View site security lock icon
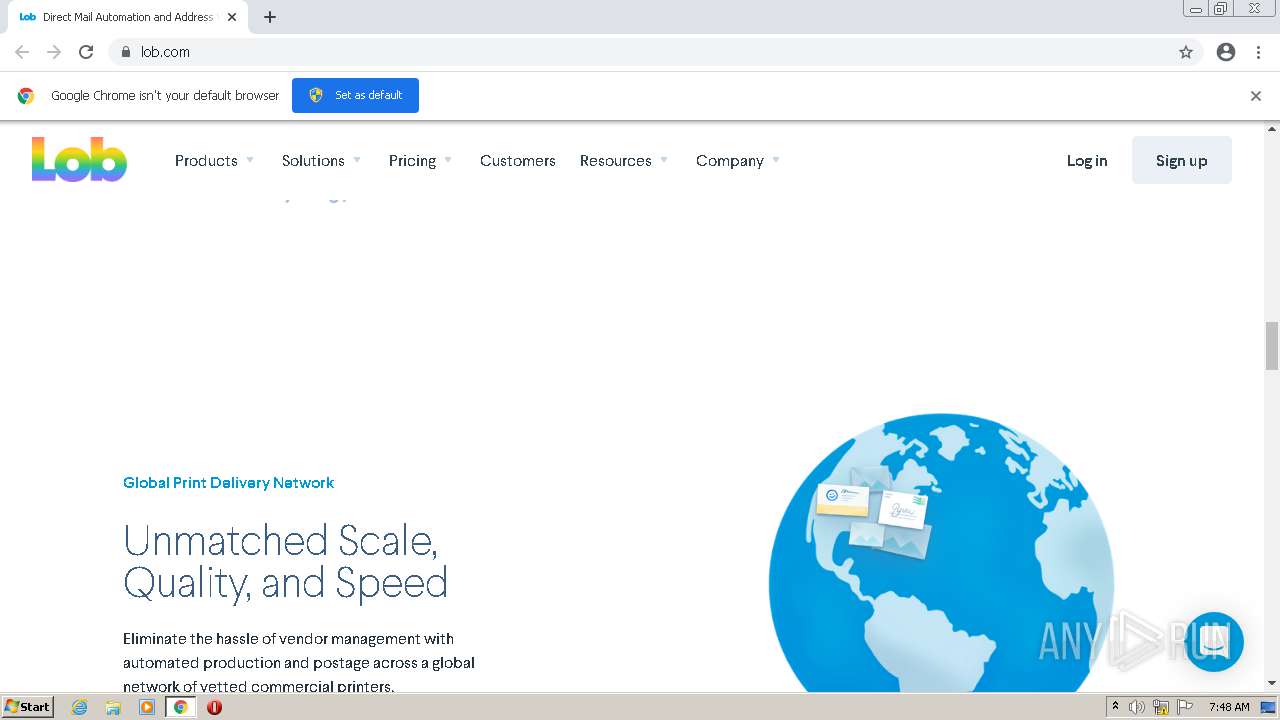1280x720 pixels. point(125,52)
